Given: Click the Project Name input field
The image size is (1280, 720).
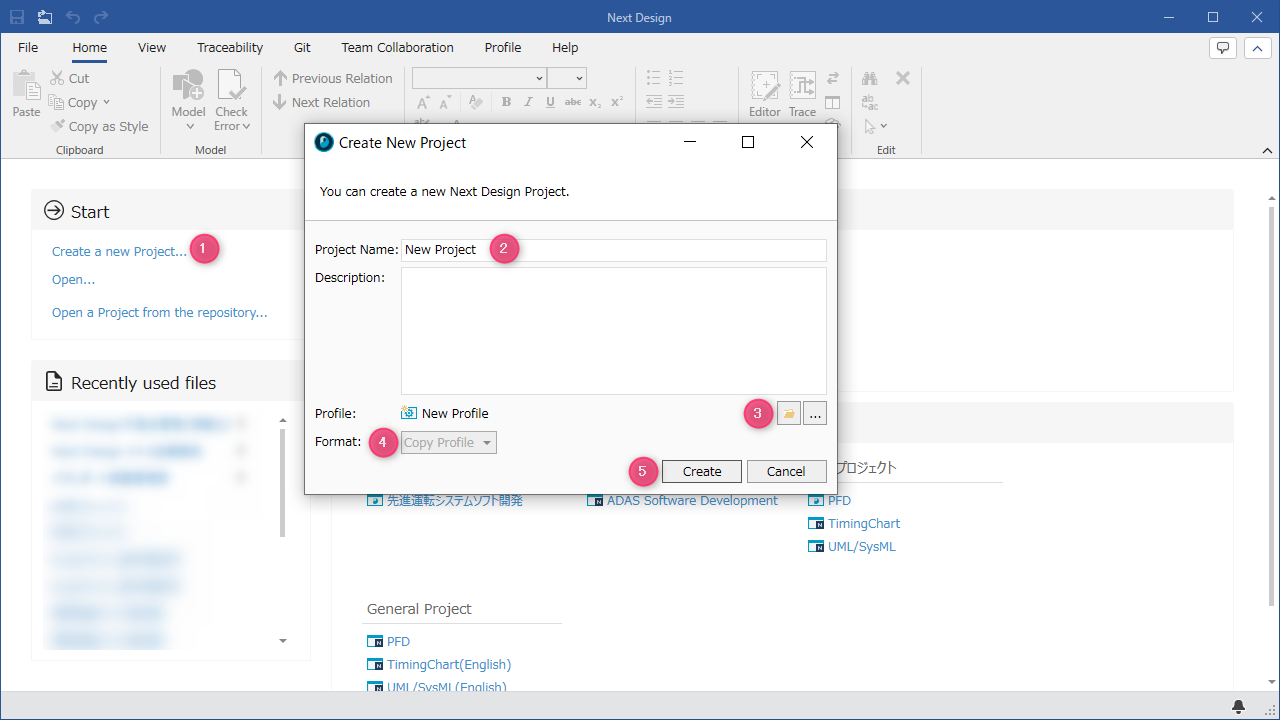Looking at the screenshot, I should tap(614, 250).
